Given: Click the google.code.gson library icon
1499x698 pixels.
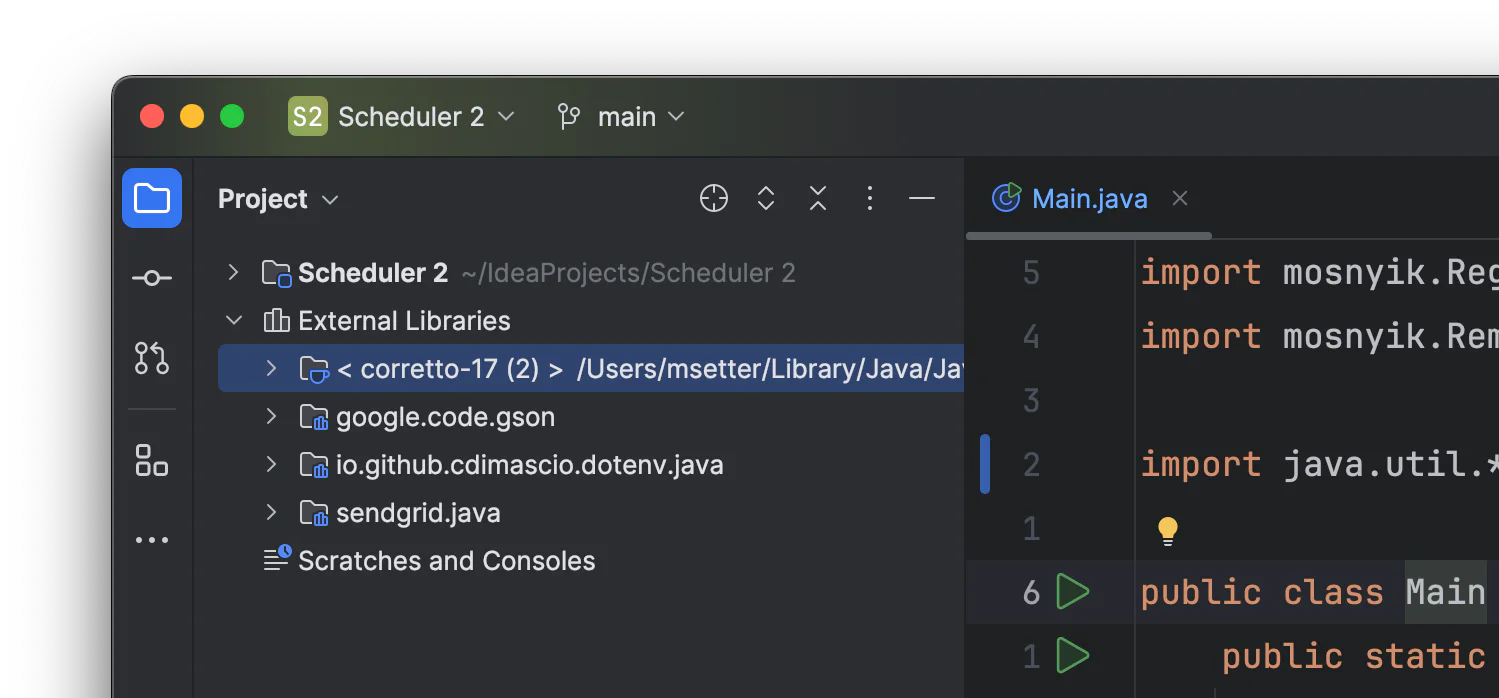Looking at the screenshot, I should (x=314, y=417).
